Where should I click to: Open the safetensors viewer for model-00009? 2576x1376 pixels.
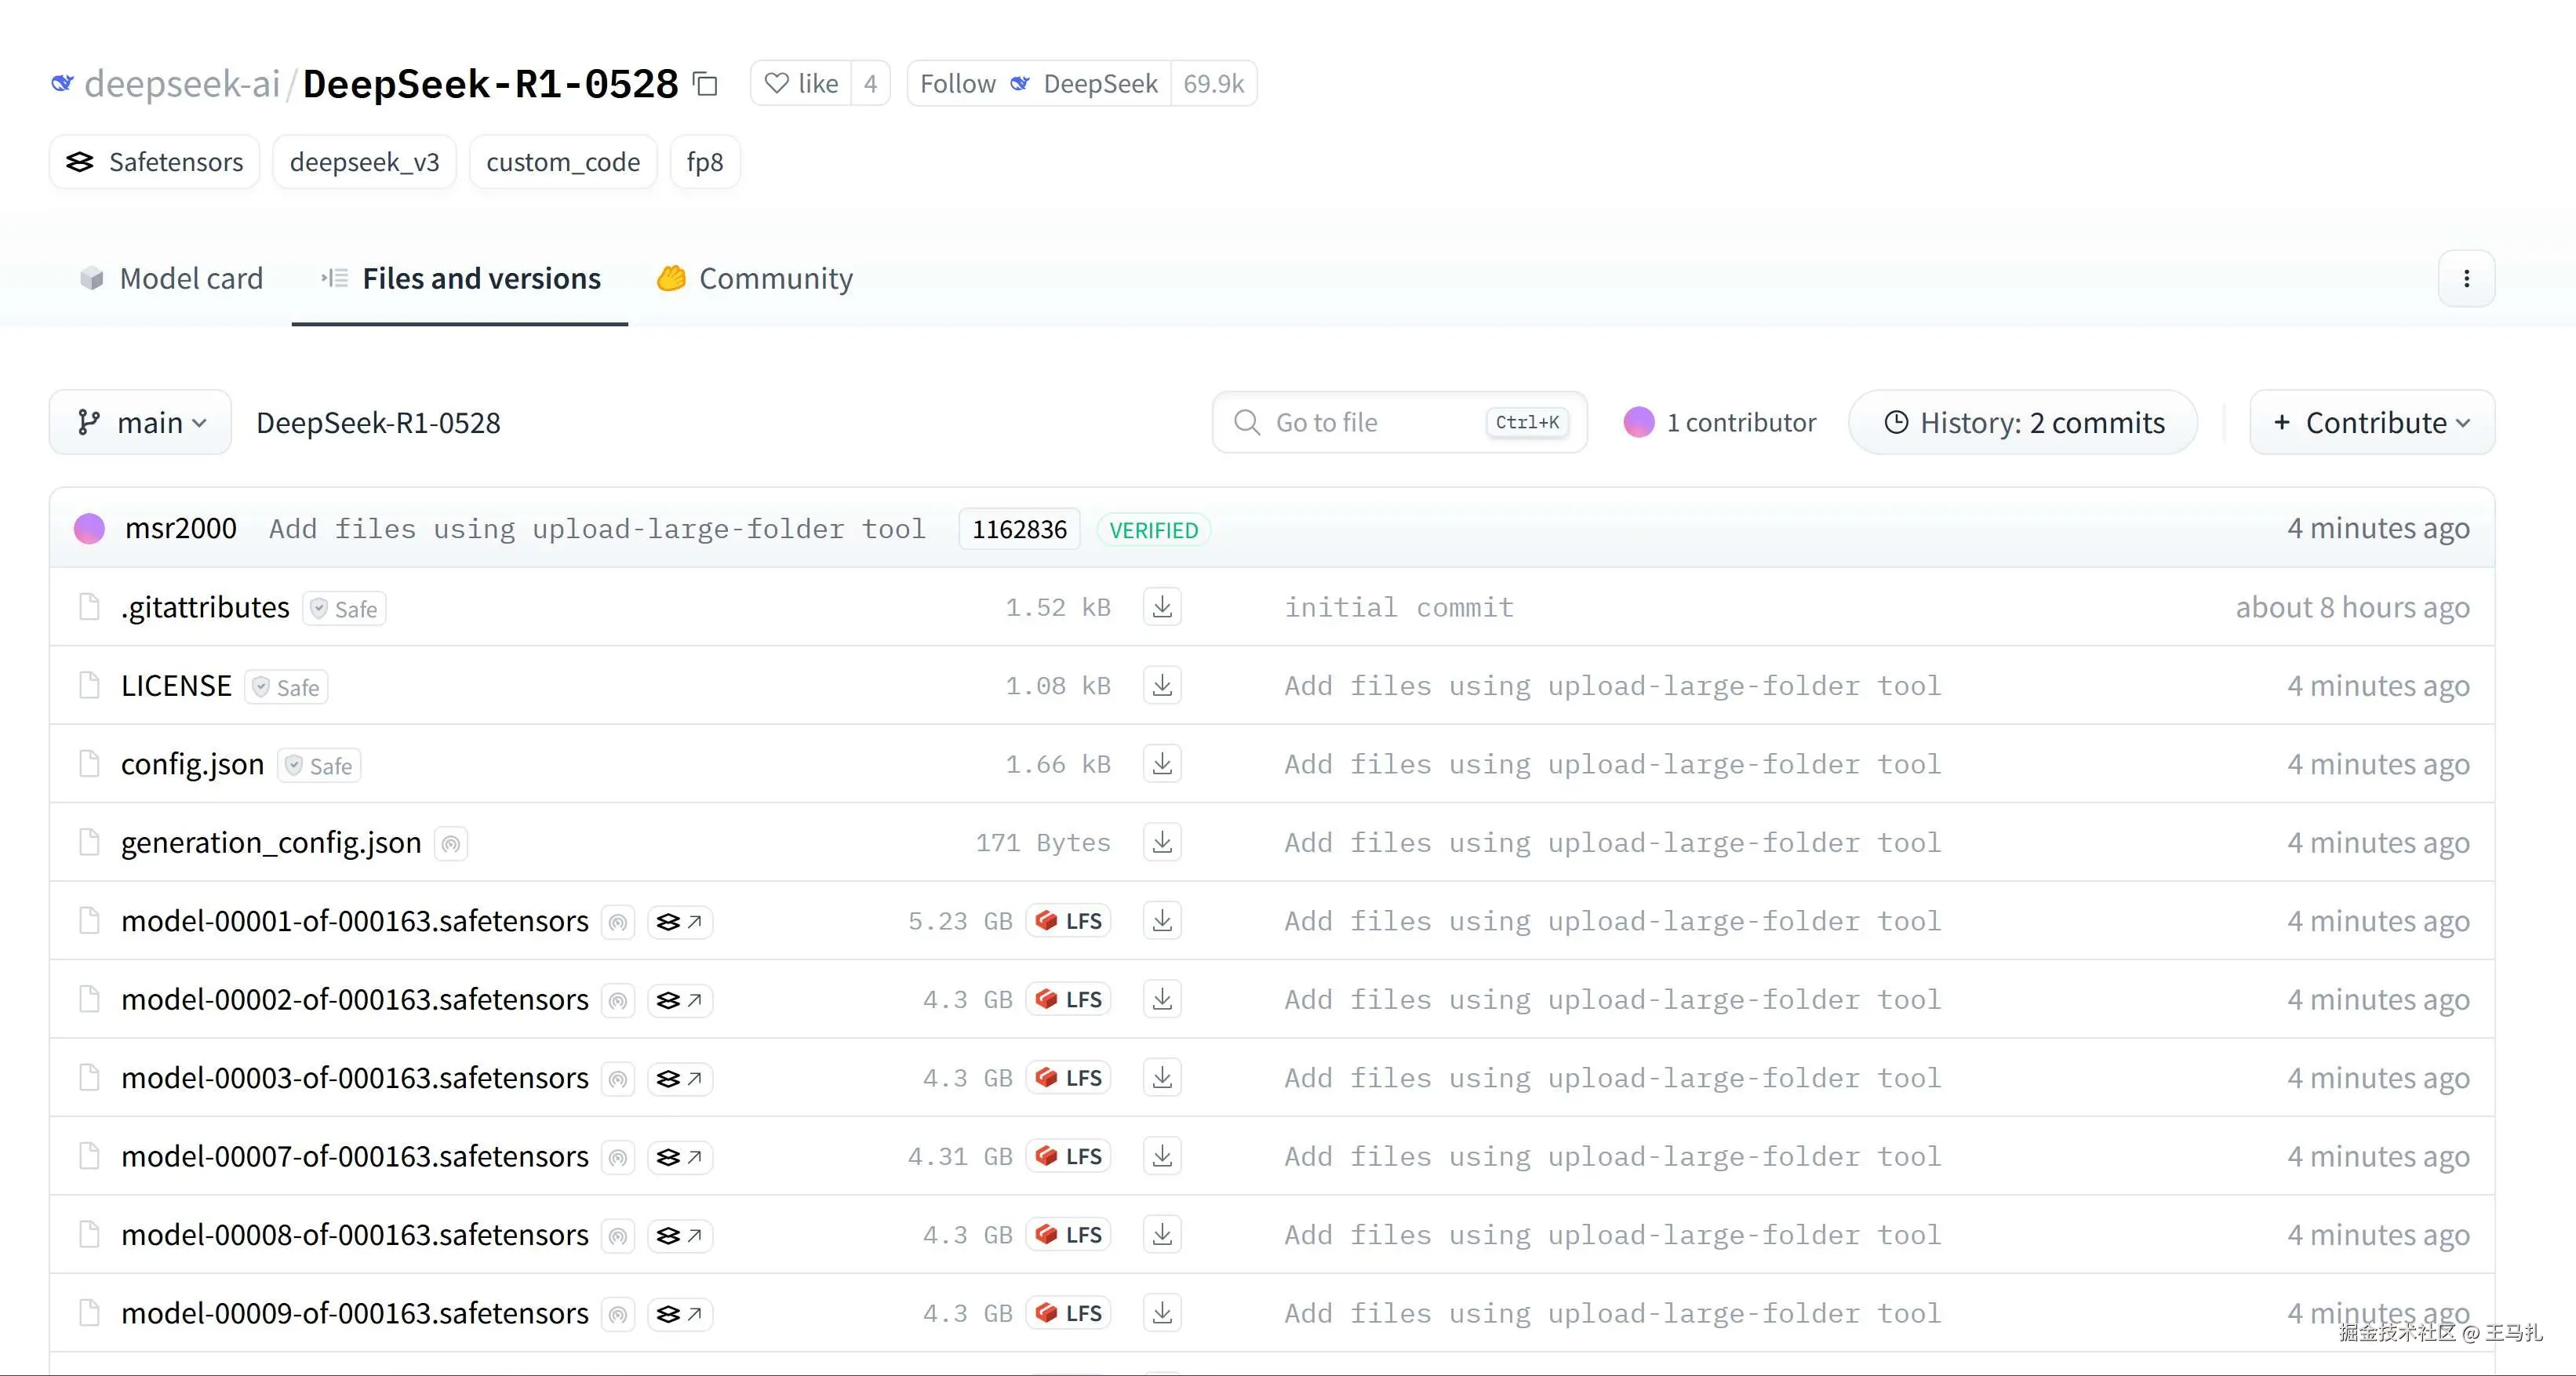[680, 1313]
